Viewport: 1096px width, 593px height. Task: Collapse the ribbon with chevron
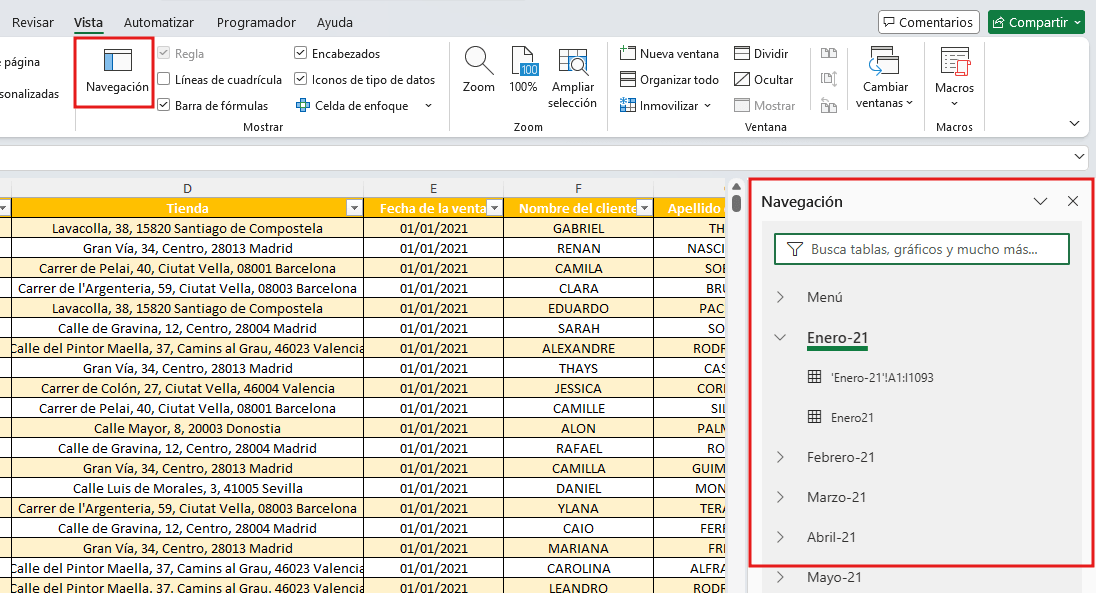click(x=1075, y=124)
